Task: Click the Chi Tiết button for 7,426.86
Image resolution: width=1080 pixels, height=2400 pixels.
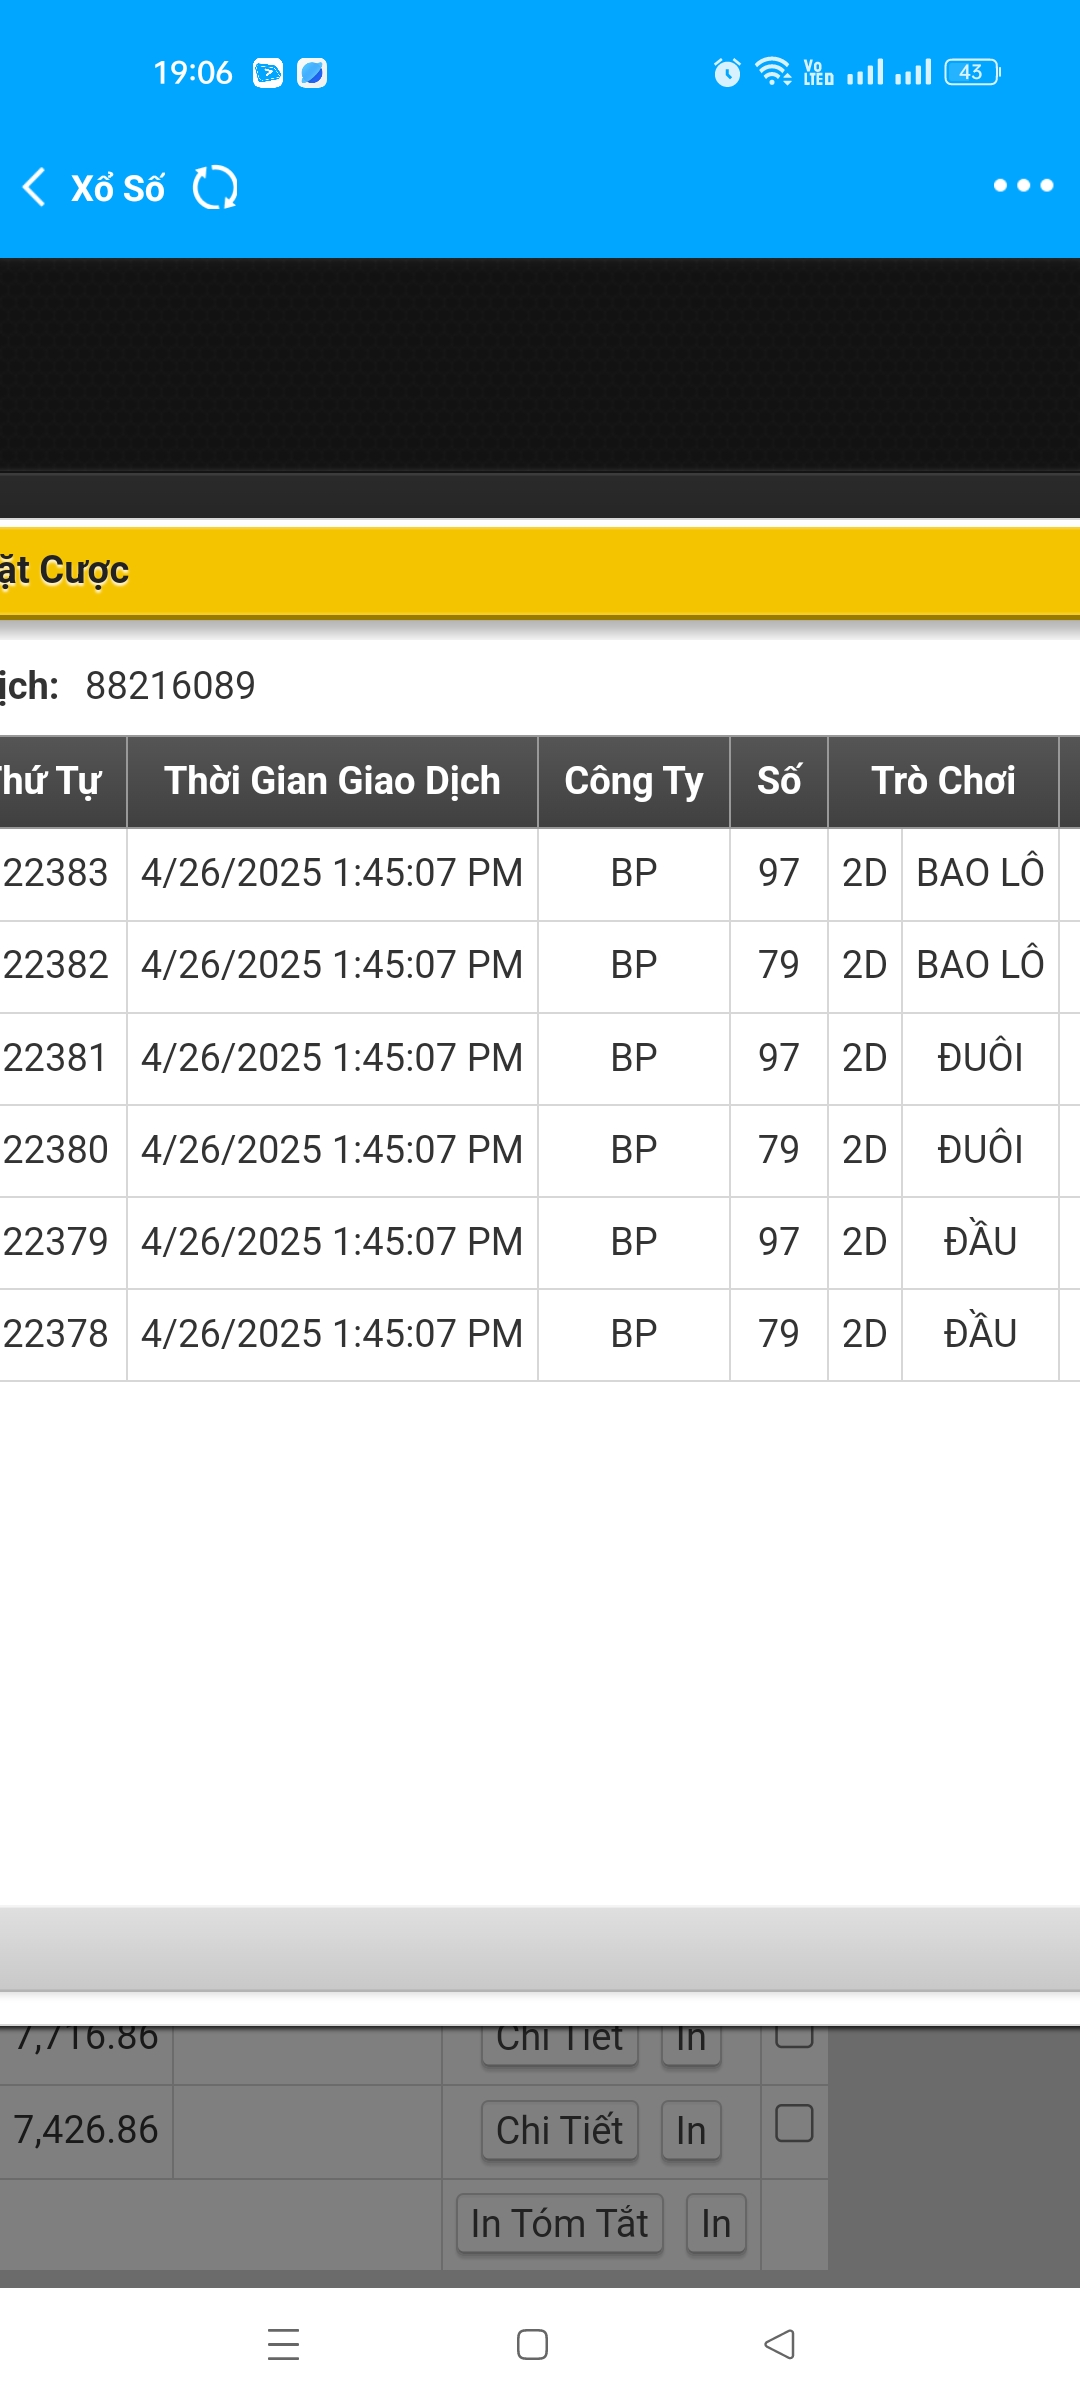Action: [559, 2130]
